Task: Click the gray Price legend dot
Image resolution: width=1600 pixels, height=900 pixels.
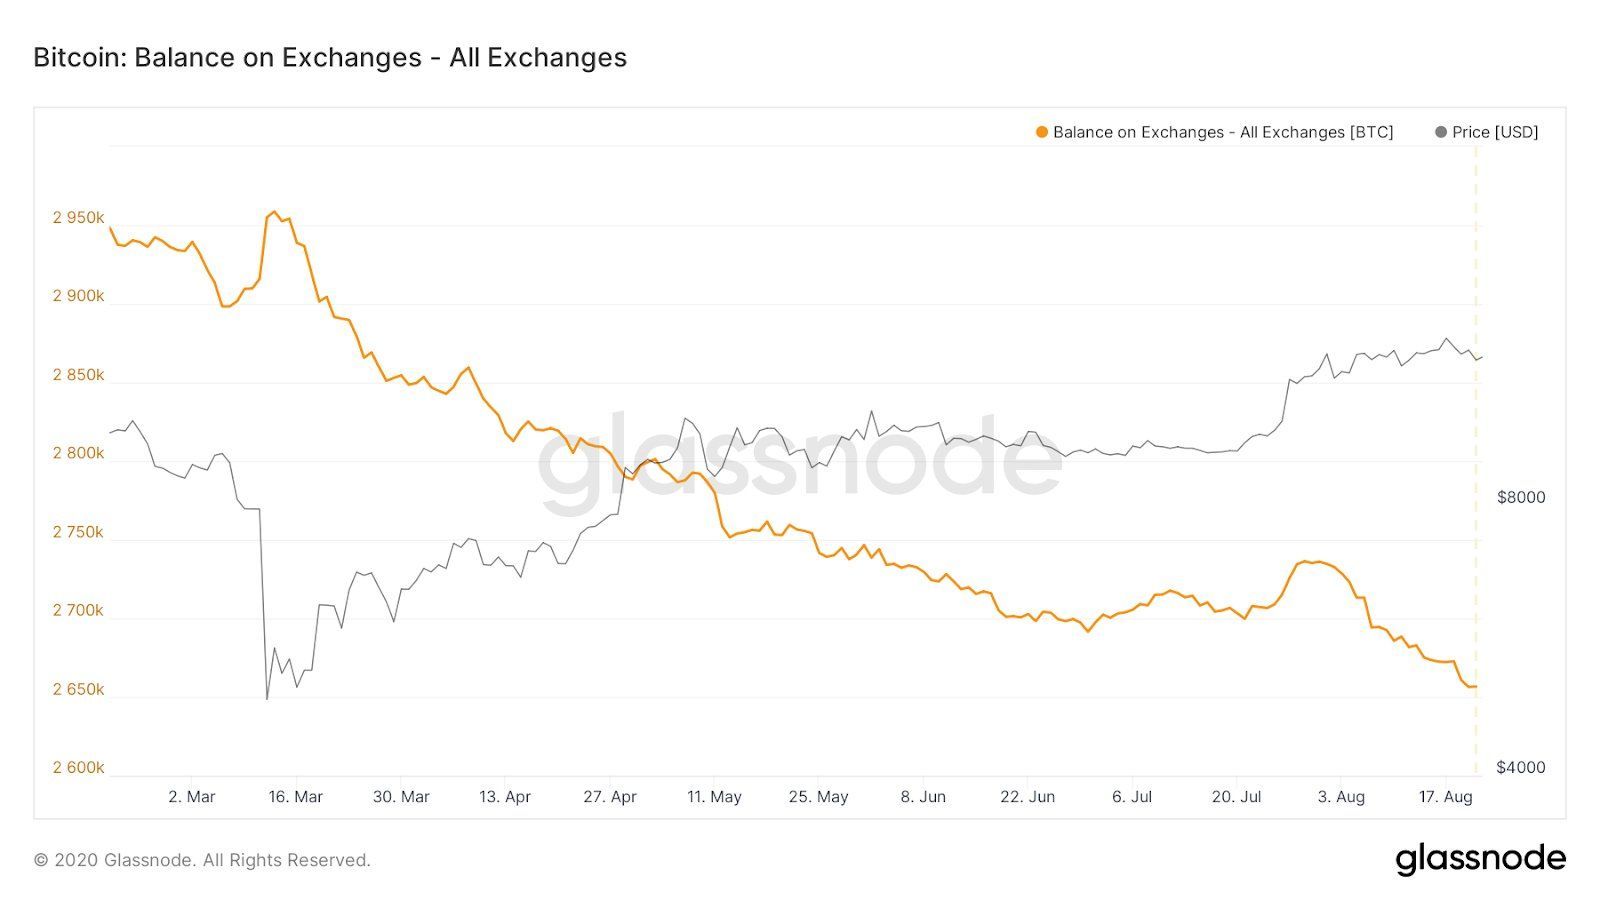Action: tap(1441, 132)
